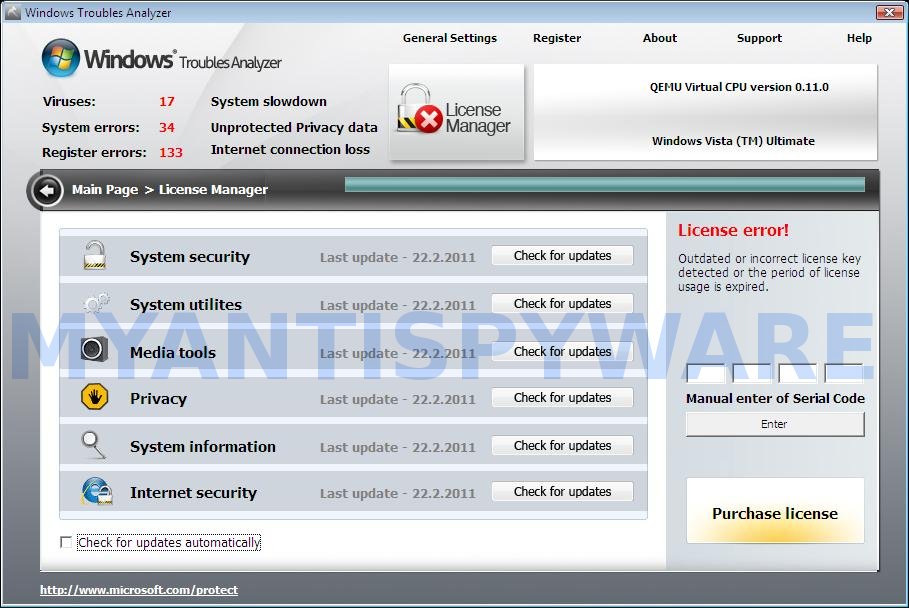Focus the first serial code field
The image size is (909, 608).
click(706, 373)
